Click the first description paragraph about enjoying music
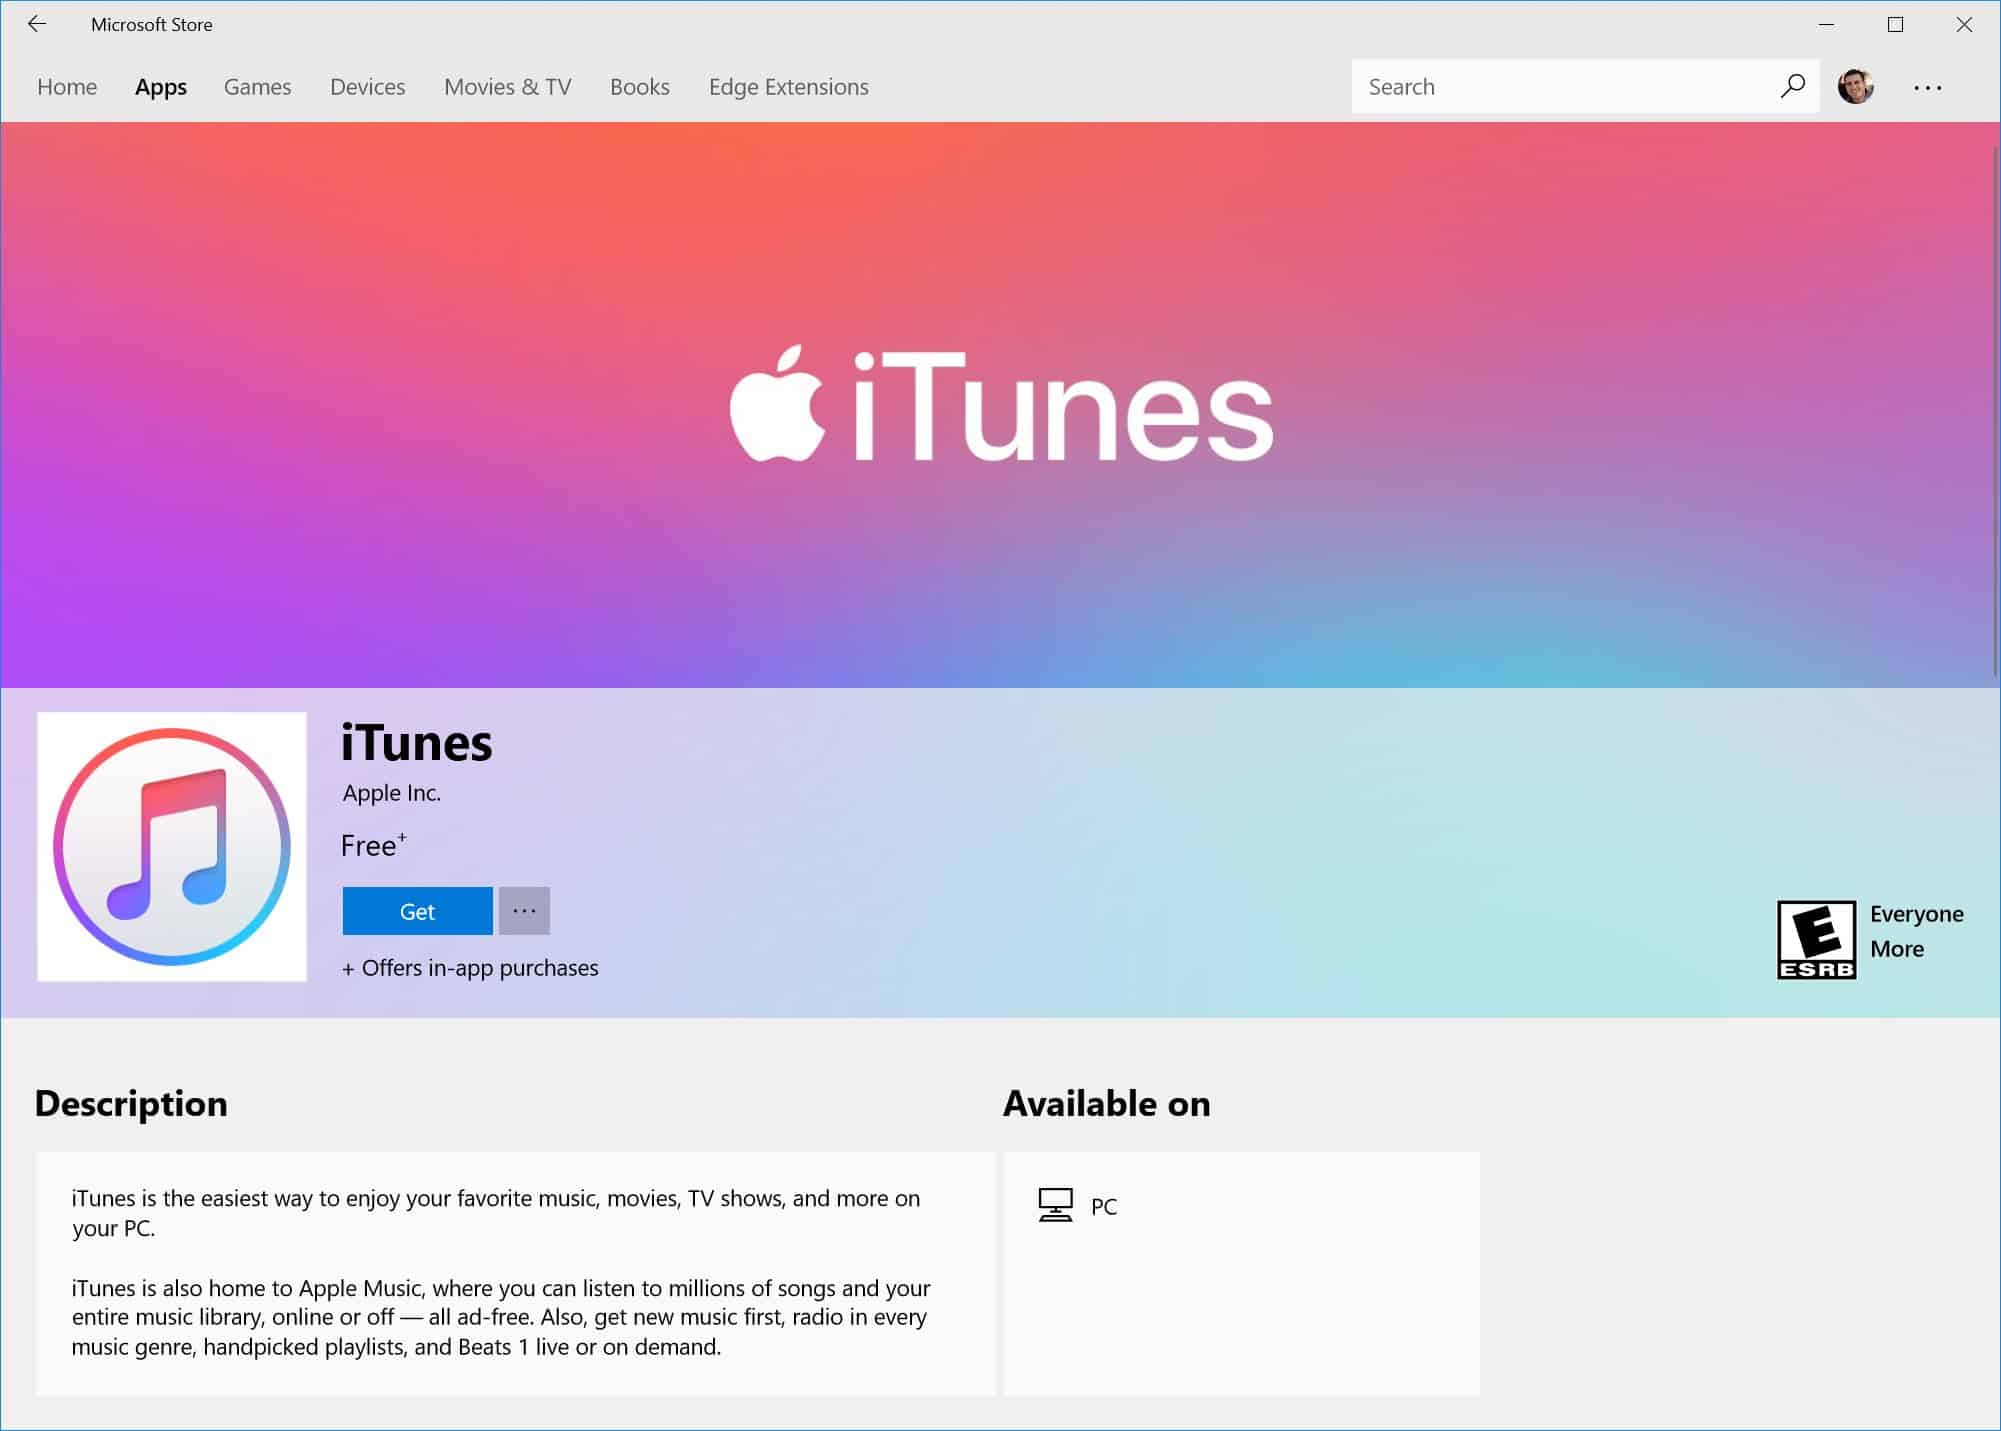 [496, 1213]
